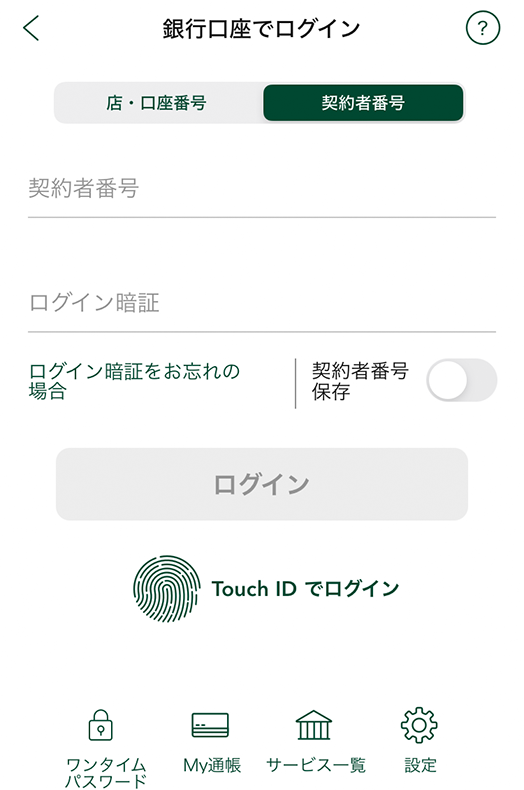Open ログイン暗証をお忘れの場合 link

point(134,381)
